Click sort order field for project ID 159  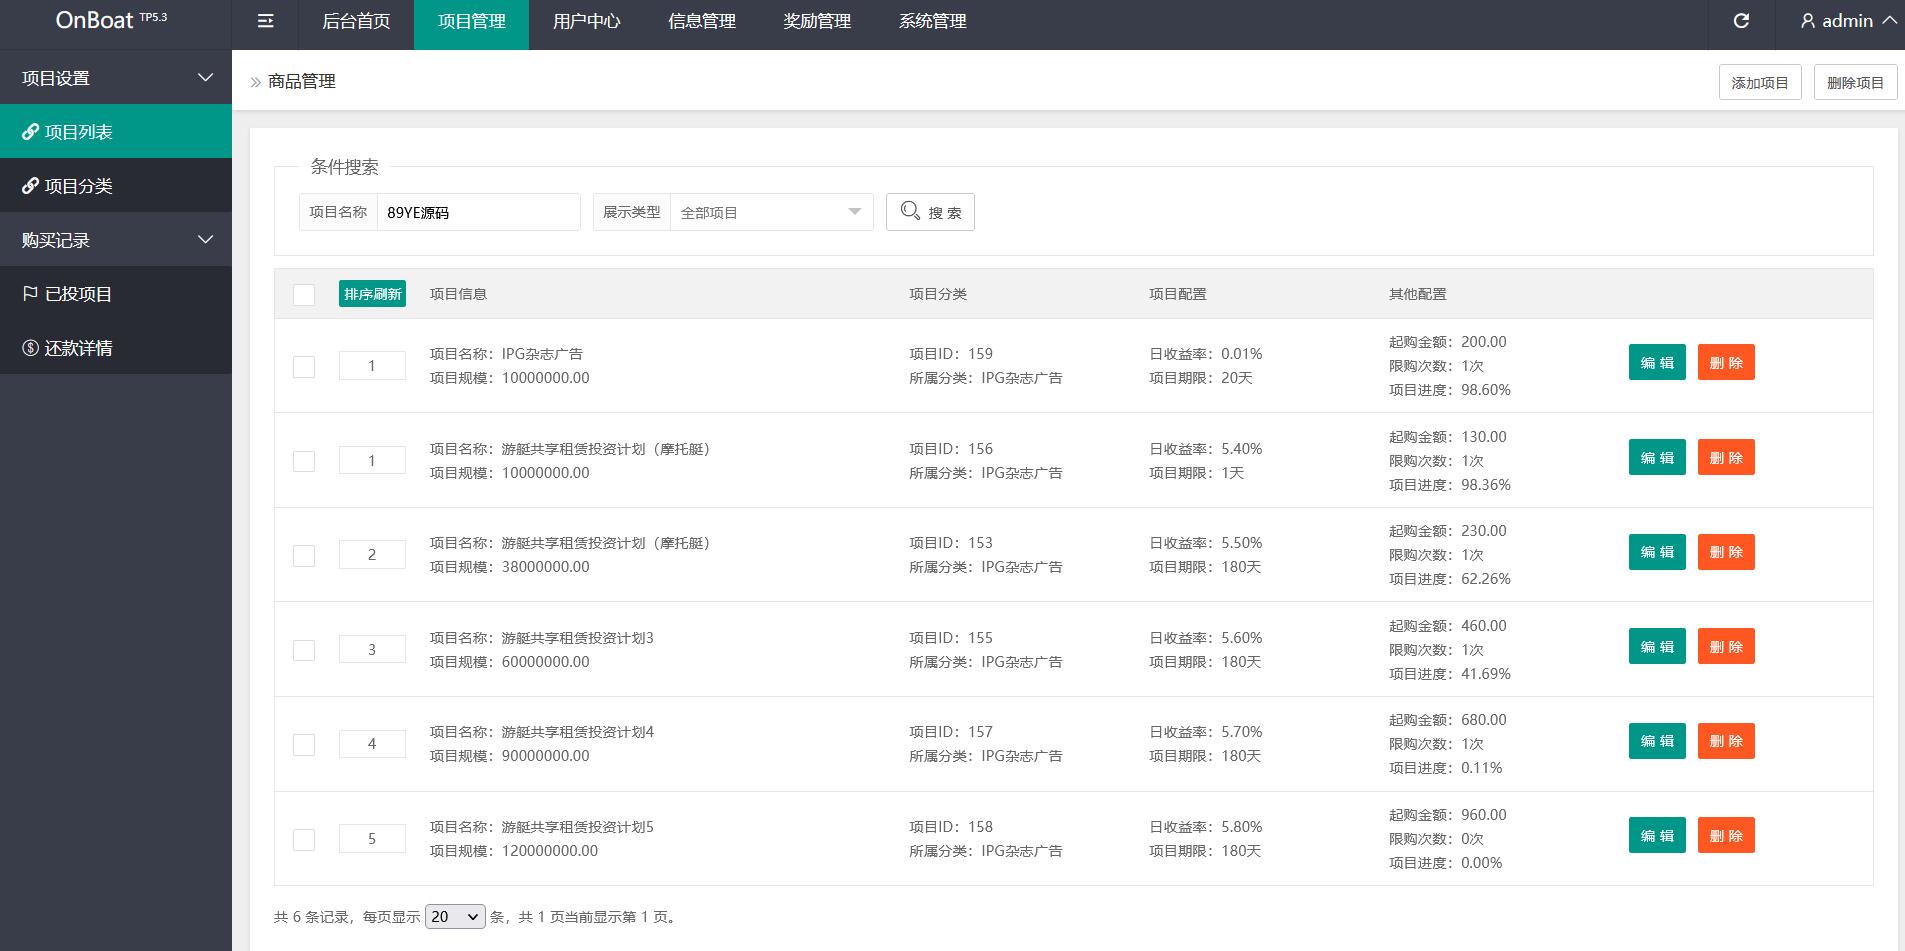[x=372, y=366]
